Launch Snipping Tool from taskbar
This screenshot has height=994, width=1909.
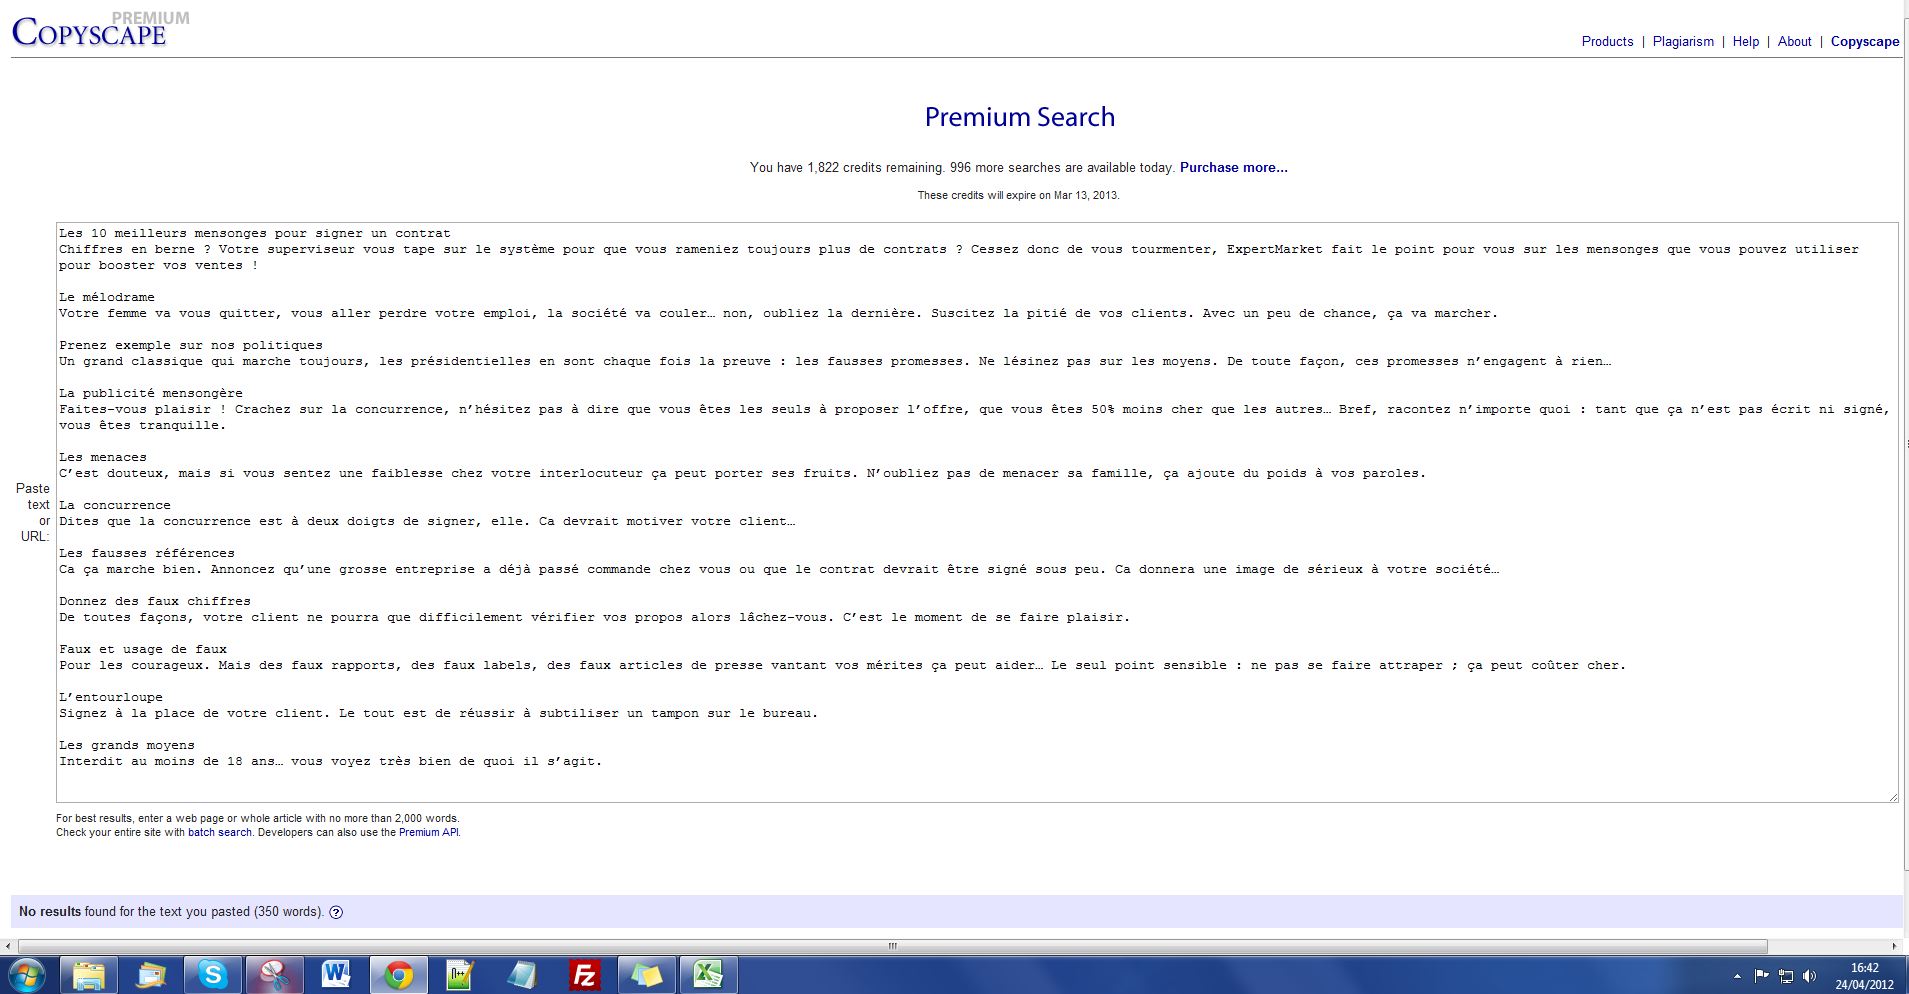pos(274,974)
